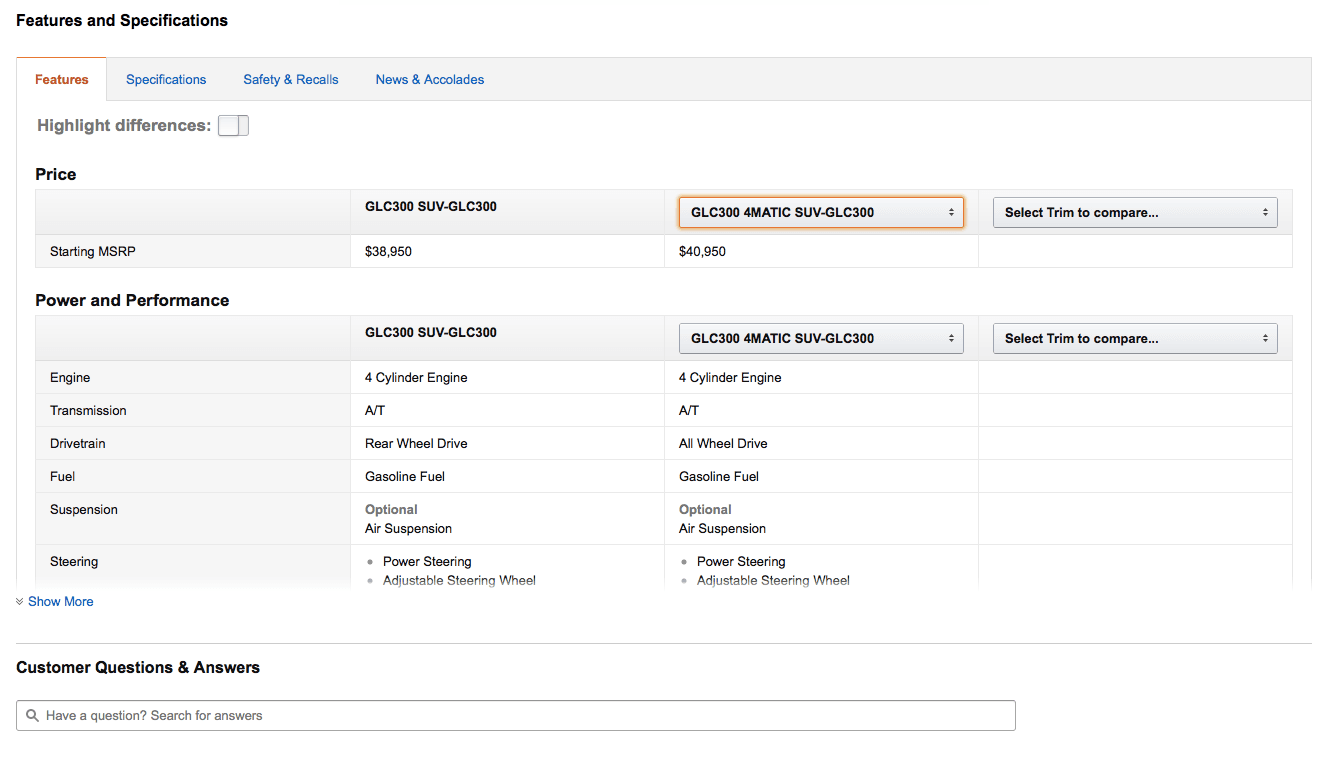Viewport: 1320px width, 758px height.
Task: Open GLC300 4MATIC trim dropdown in Price section
Action: 821,212
